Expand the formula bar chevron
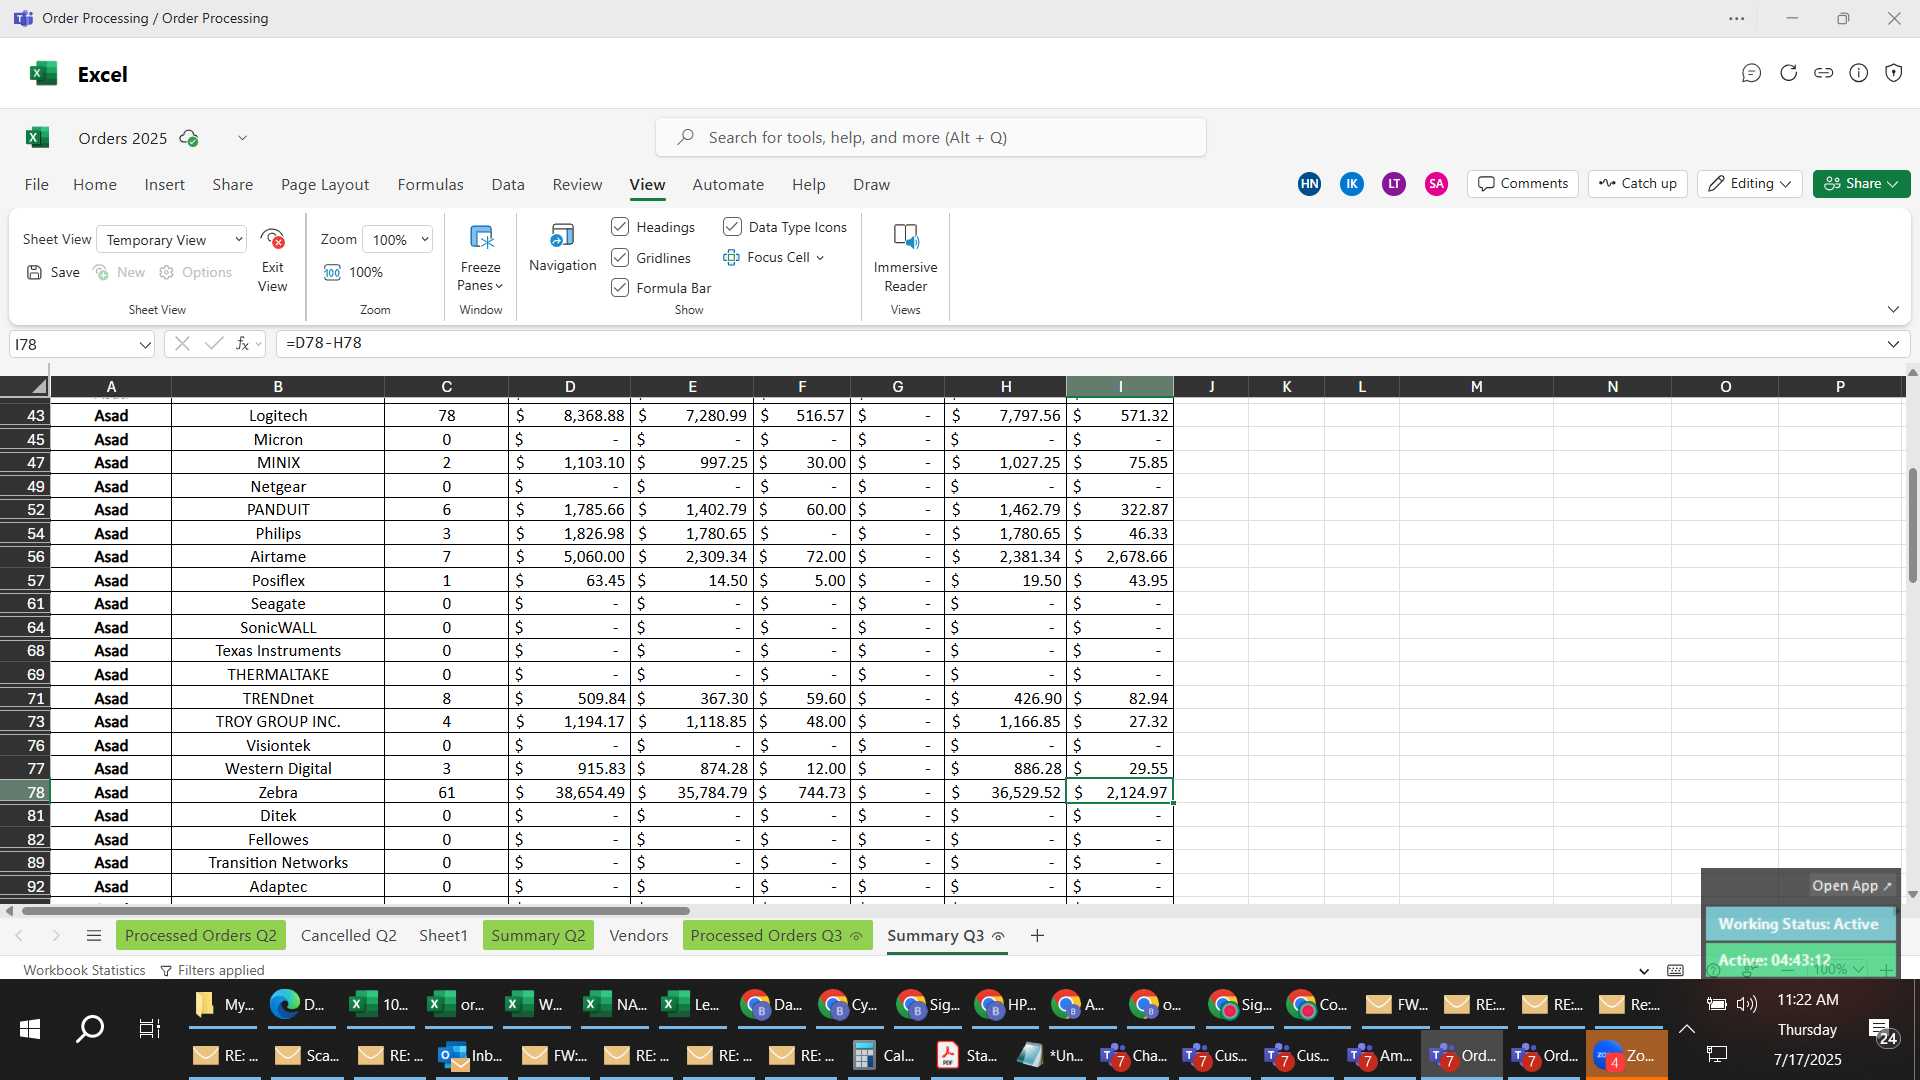 (x=1893, y=344)
